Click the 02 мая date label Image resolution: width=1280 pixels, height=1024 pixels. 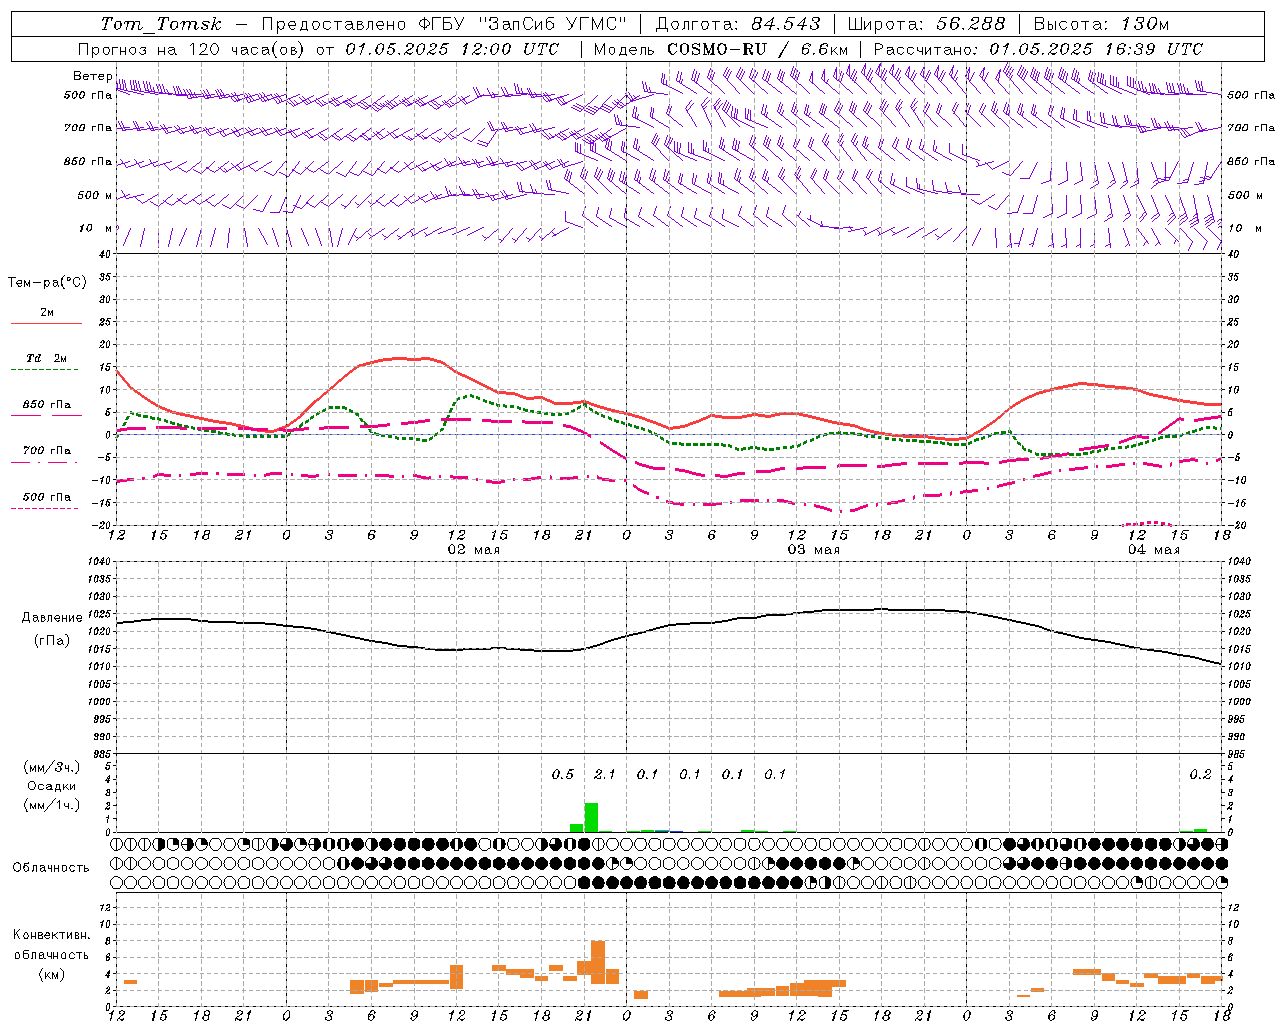point(473,550)
